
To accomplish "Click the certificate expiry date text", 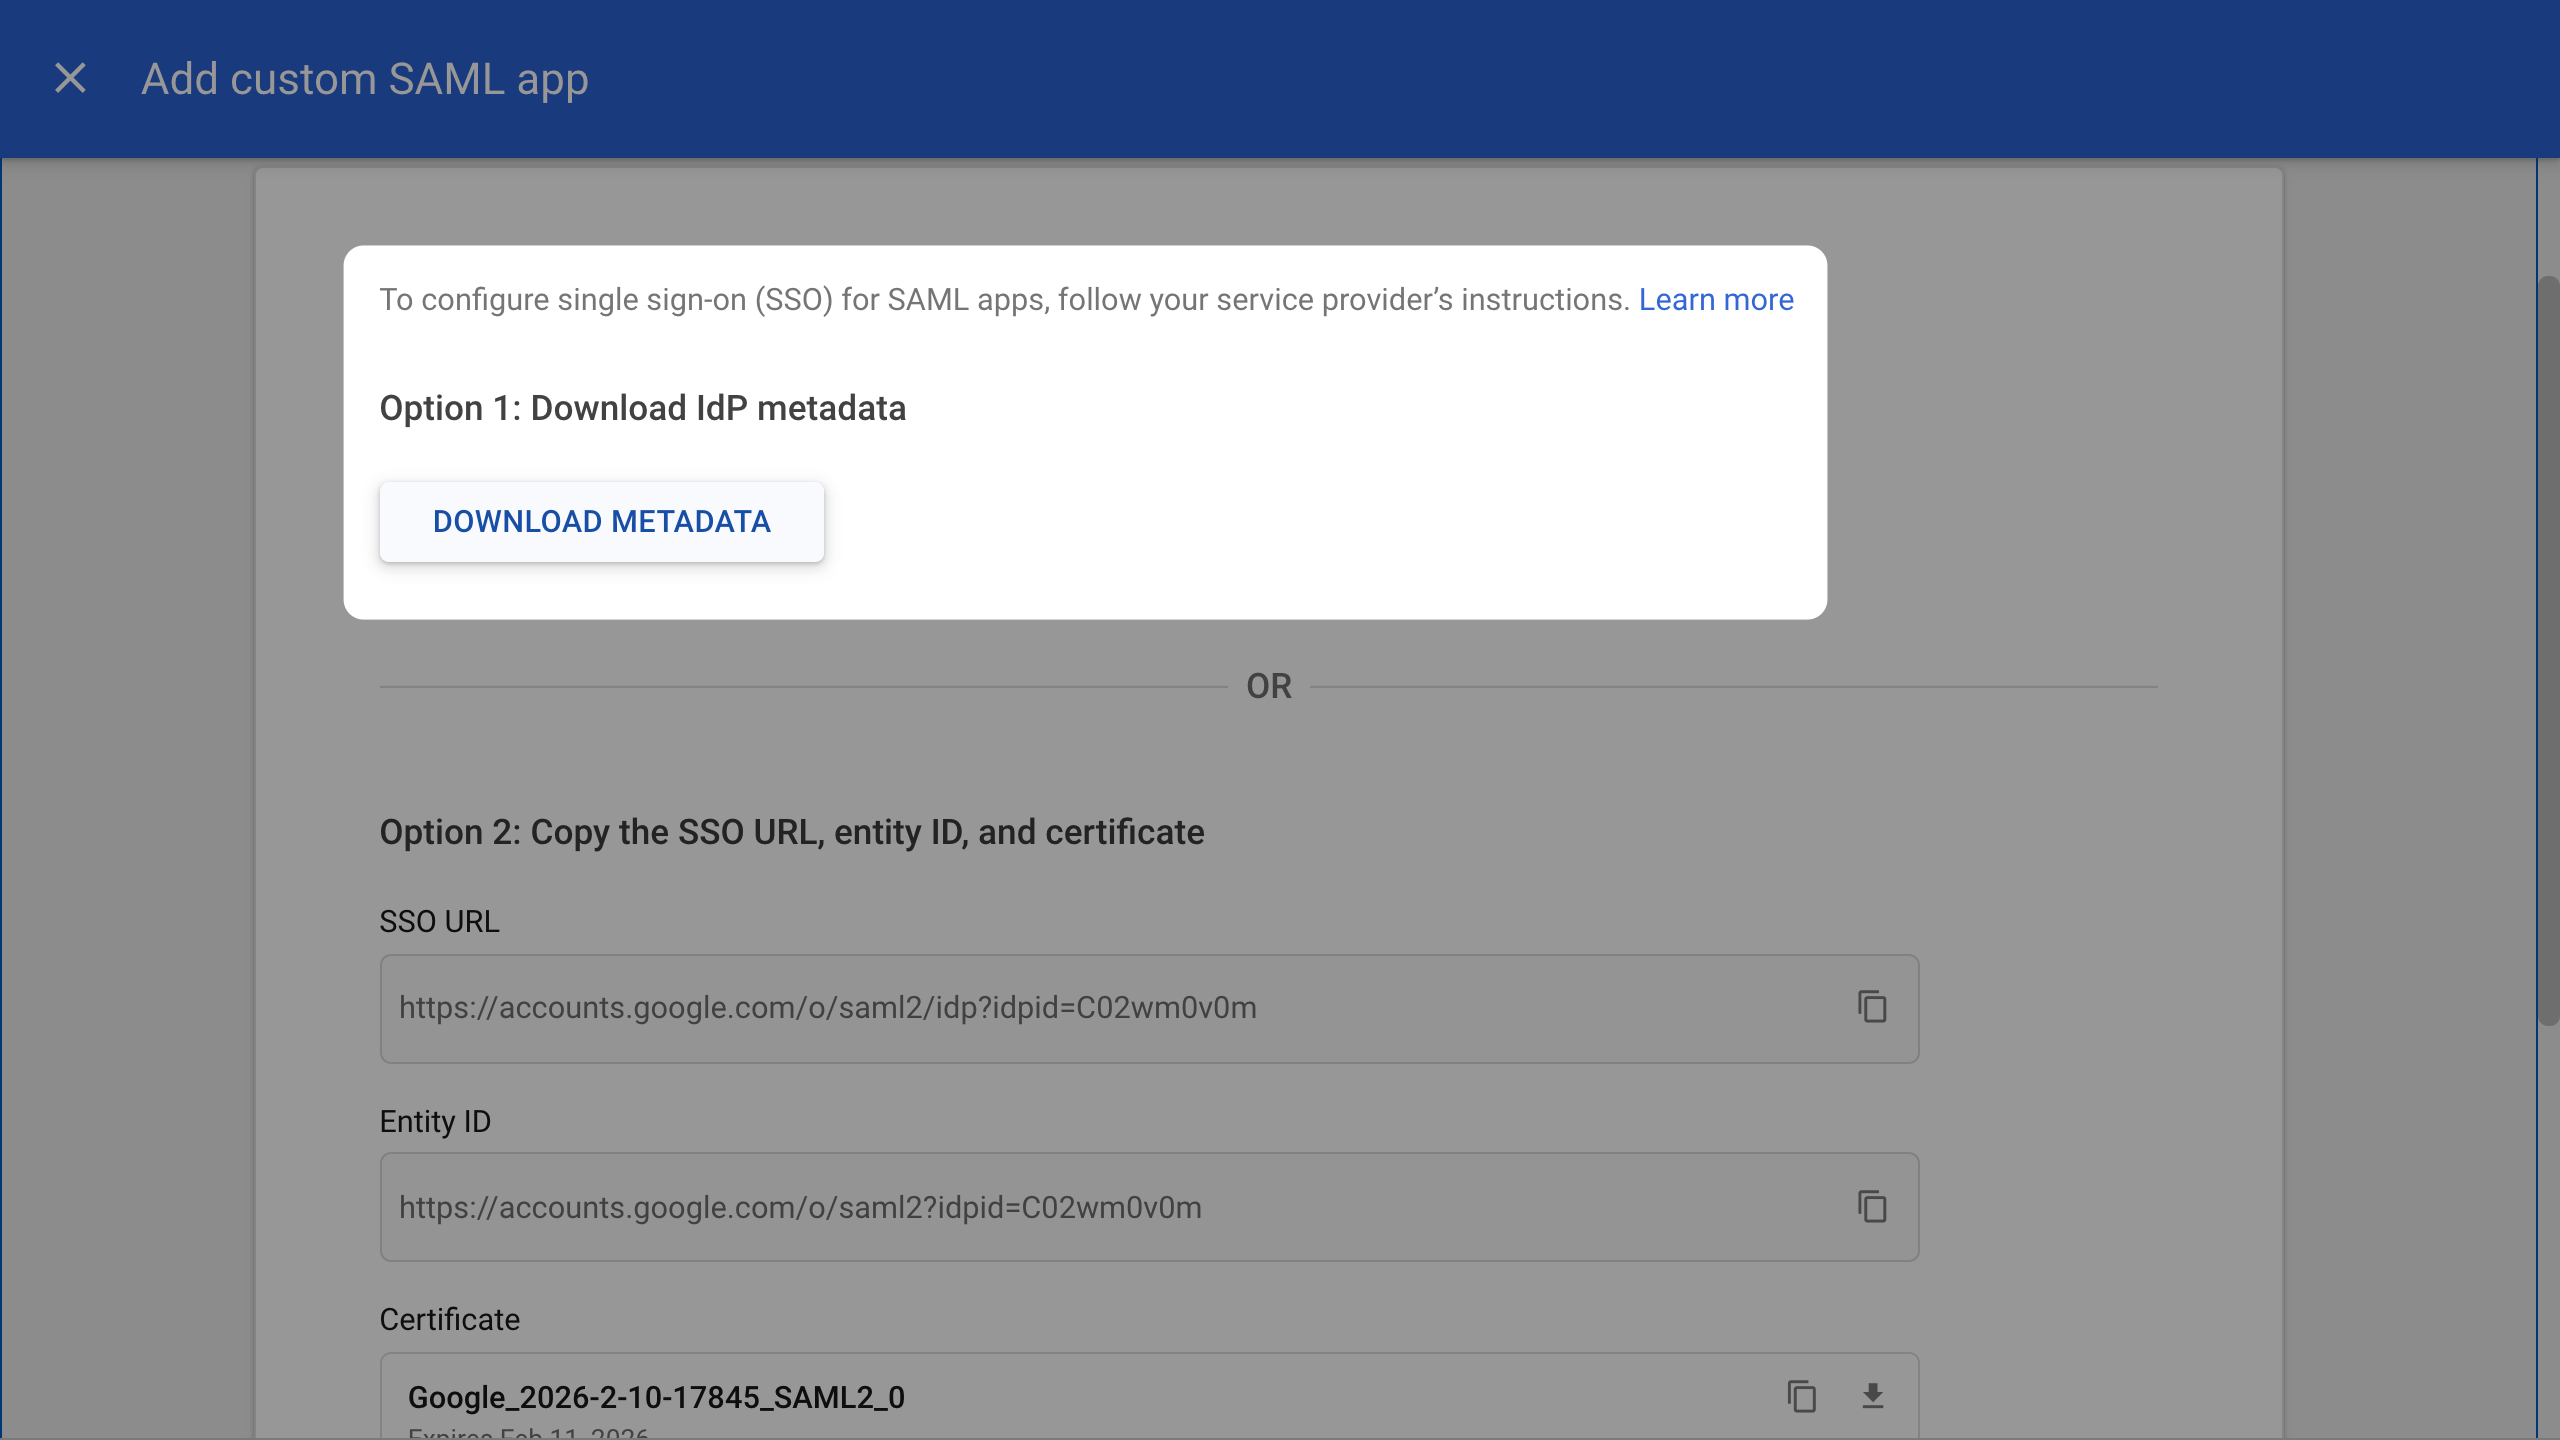I will 528,1433.
